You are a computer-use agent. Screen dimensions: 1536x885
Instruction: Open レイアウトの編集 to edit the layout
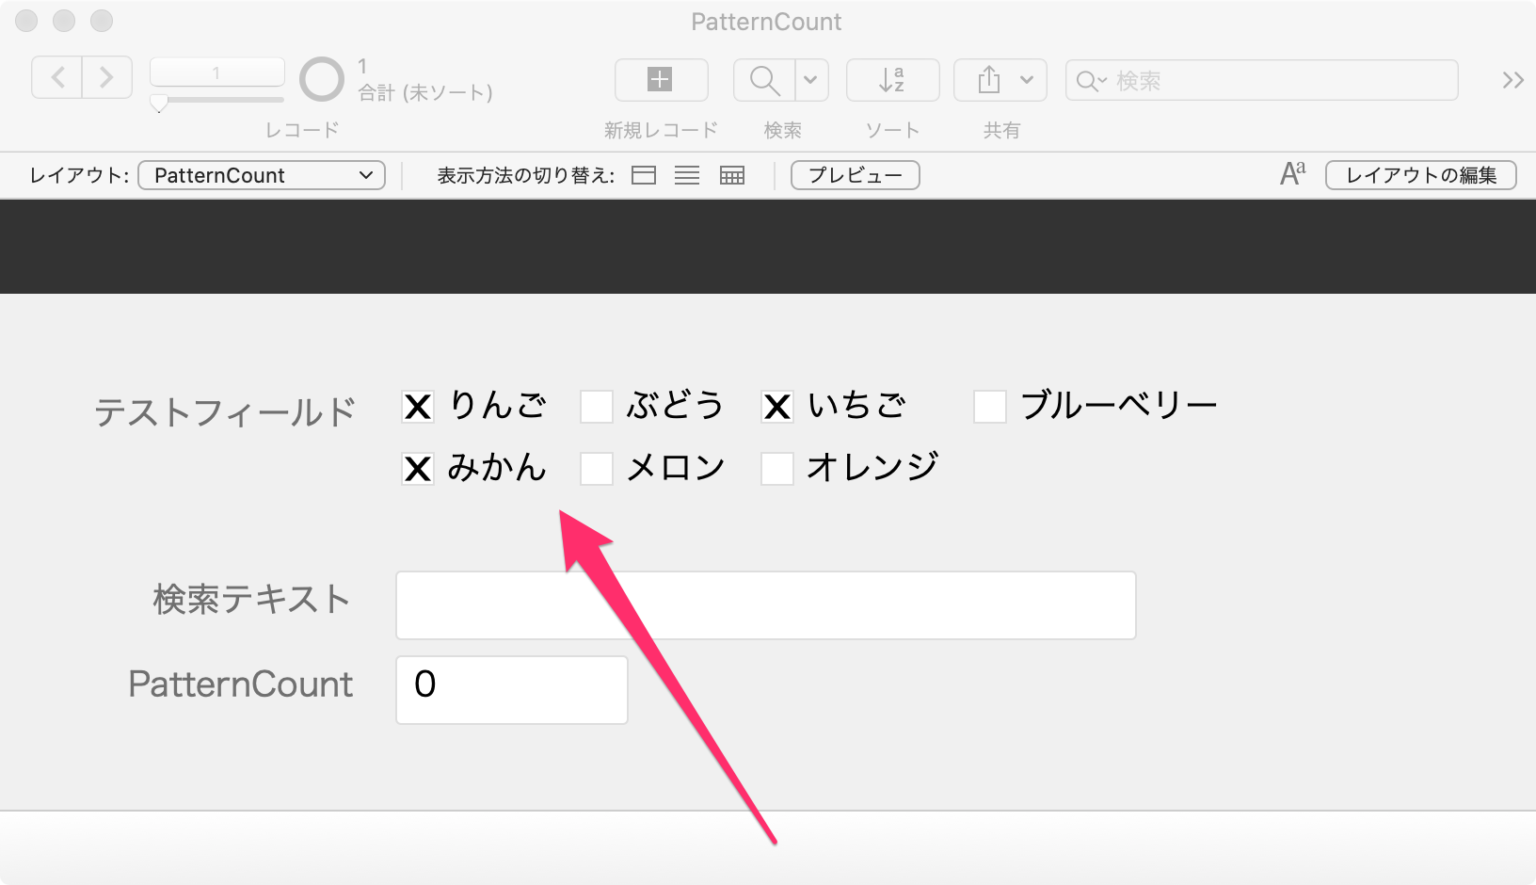1420,174
